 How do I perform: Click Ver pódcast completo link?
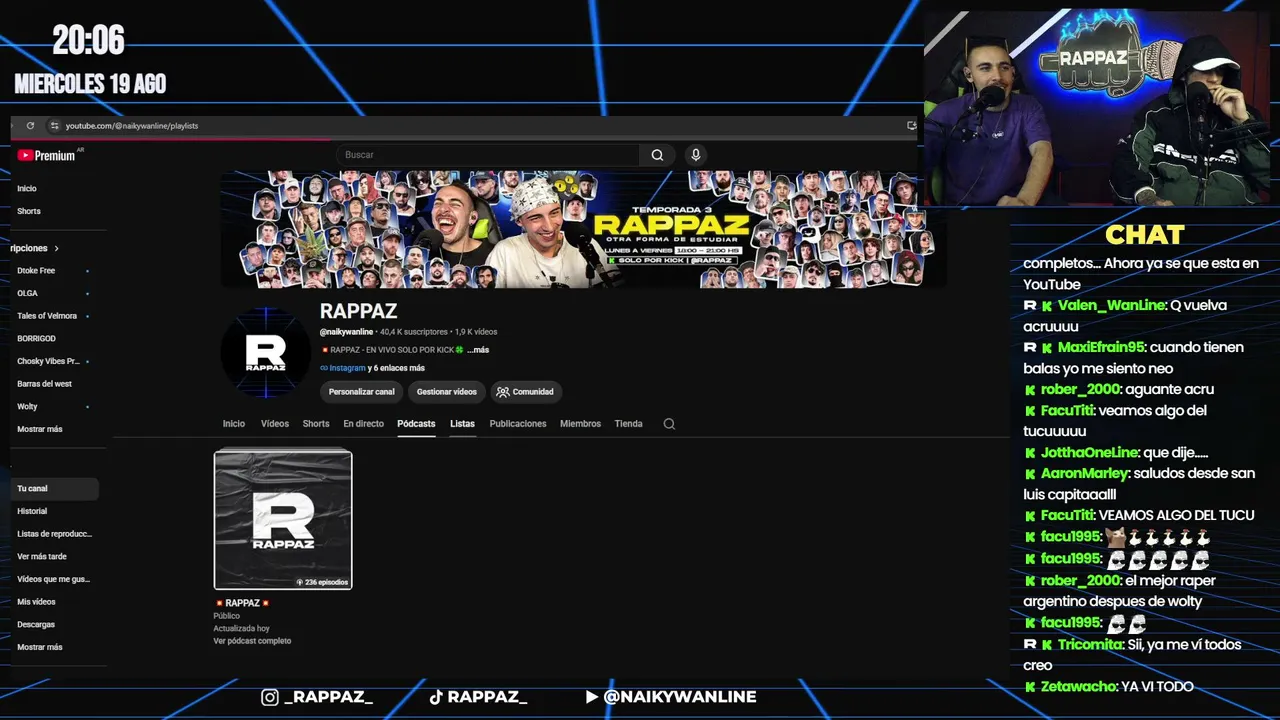pos(252,641)
